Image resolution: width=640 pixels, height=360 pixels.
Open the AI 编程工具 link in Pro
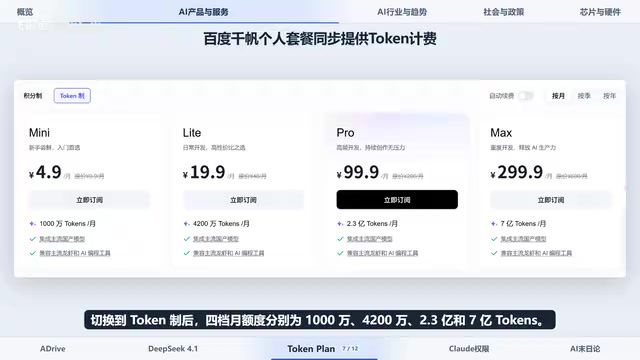pos(382,253)
